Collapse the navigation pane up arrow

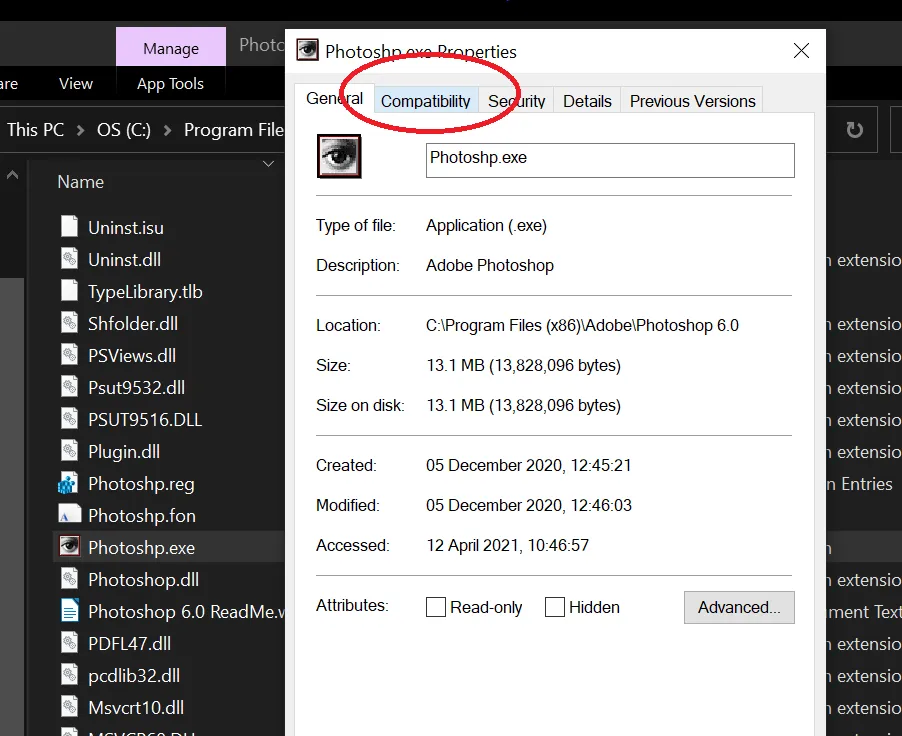13,176
